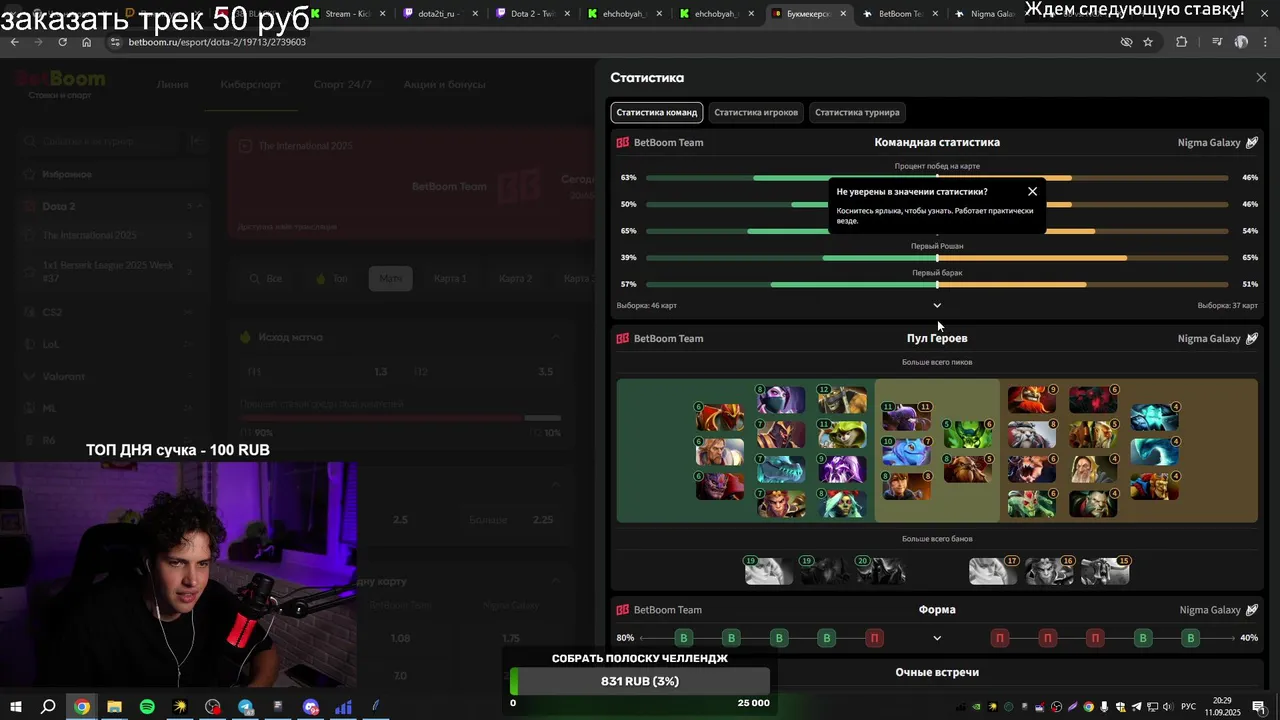
Task: Select shared hero portrait showing 11 and 11
Action: (906, 417)
